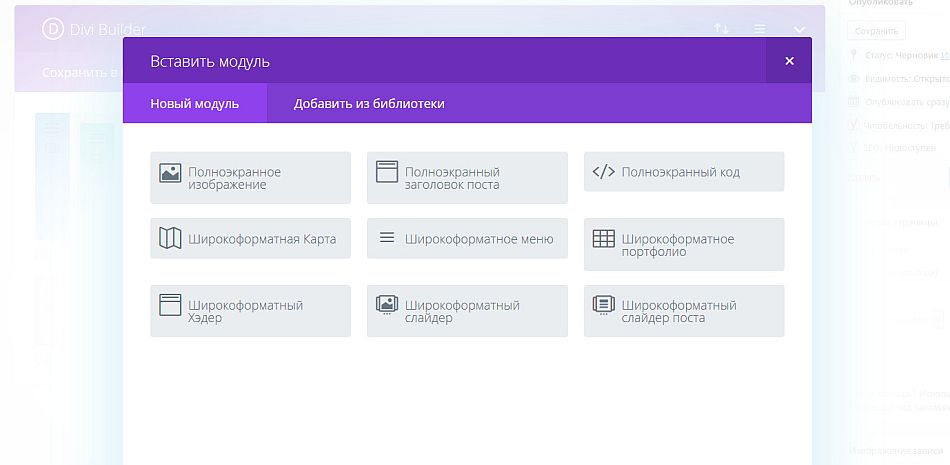Click the folded map icon

point(170,238)
